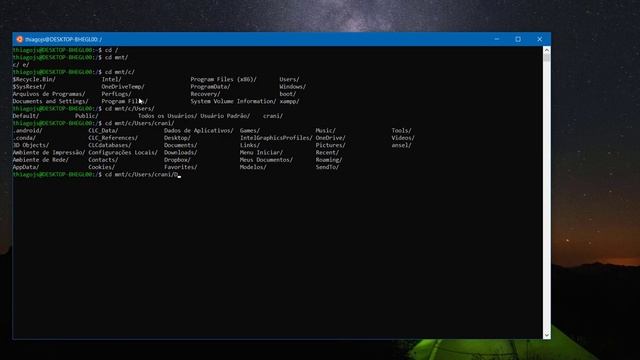Image resolution: width=640 pixels, height=360 pixels.
Task: Click the "Intel/" directory entry
Action: point(111,79)
